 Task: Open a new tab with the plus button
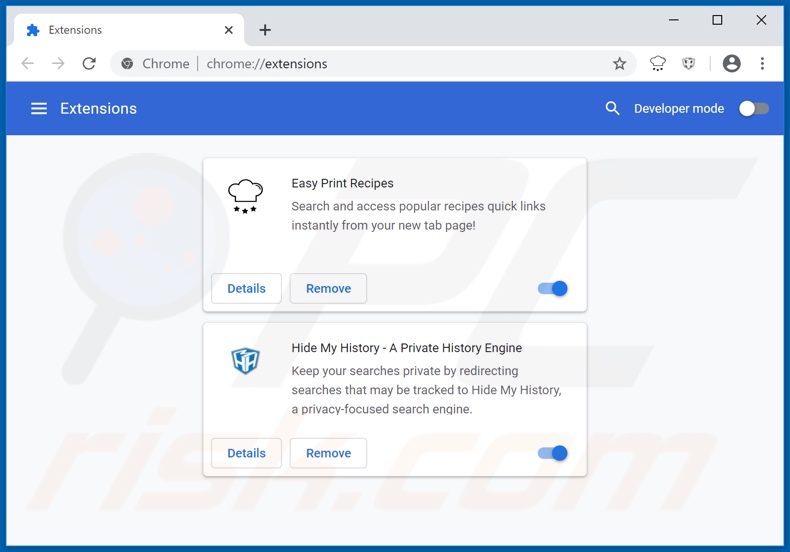click(265, 30)
